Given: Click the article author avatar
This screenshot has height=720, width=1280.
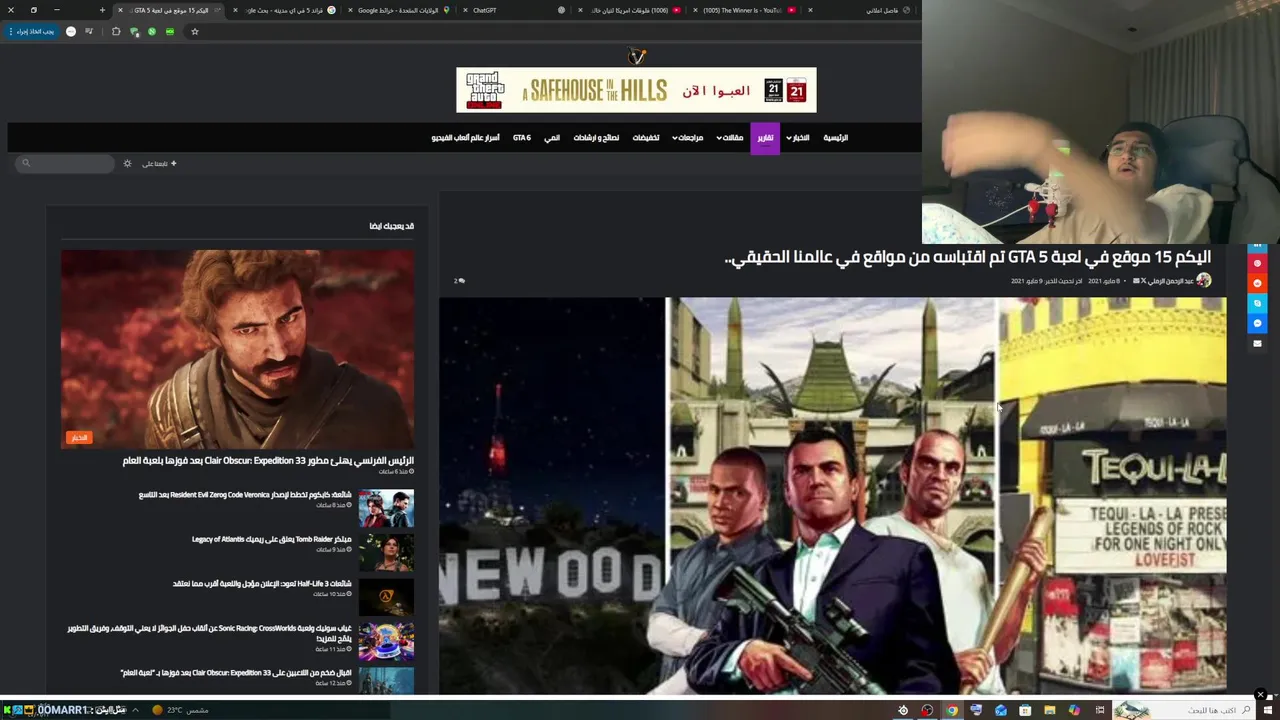Looking at the screenshot, I should tap(1203, 281).
